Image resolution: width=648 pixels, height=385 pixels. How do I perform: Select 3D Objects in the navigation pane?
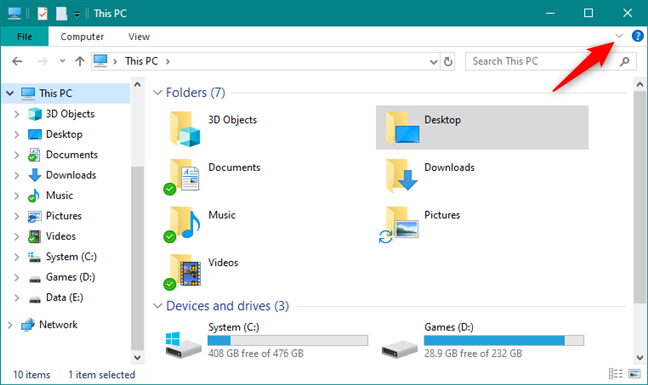[x=70, y=114]
